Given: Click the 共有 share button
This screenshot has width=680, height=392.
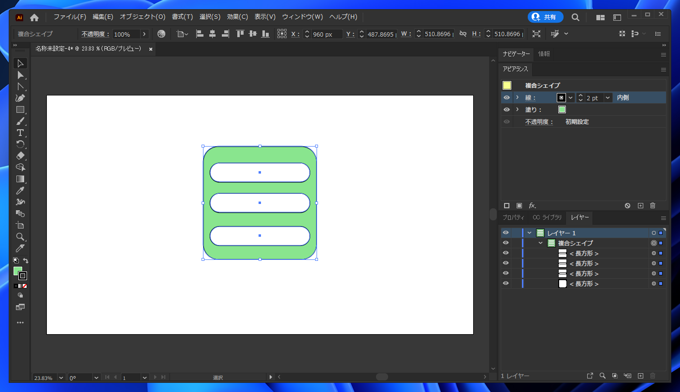Looking at the screenshot, I should (x=545, y=17).
